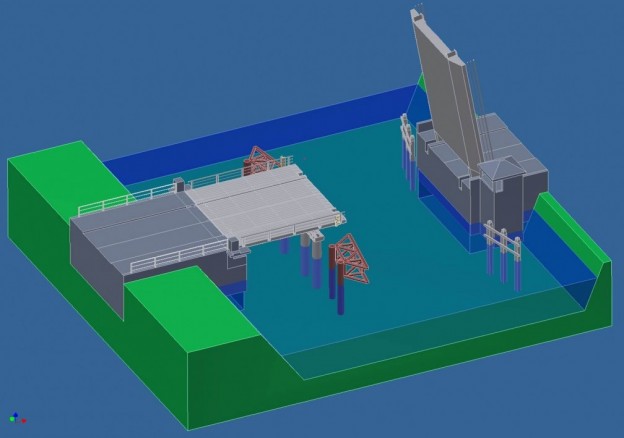Screen dimensions: 624x438
Task: Select the red truss fender behind the deck
Action: coord(260,160)
